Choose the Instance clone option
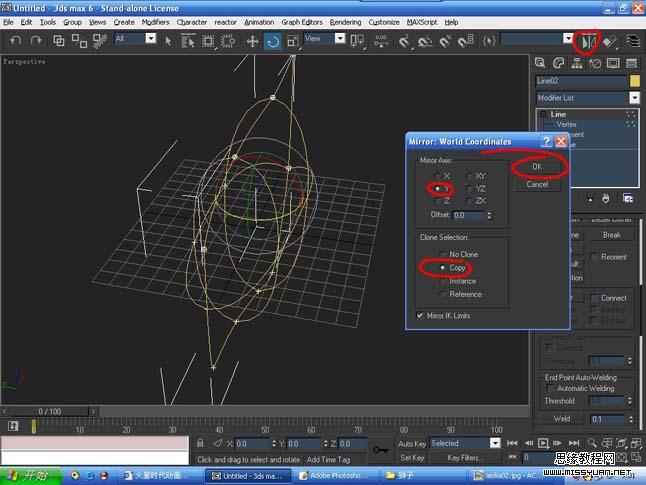 443,281
